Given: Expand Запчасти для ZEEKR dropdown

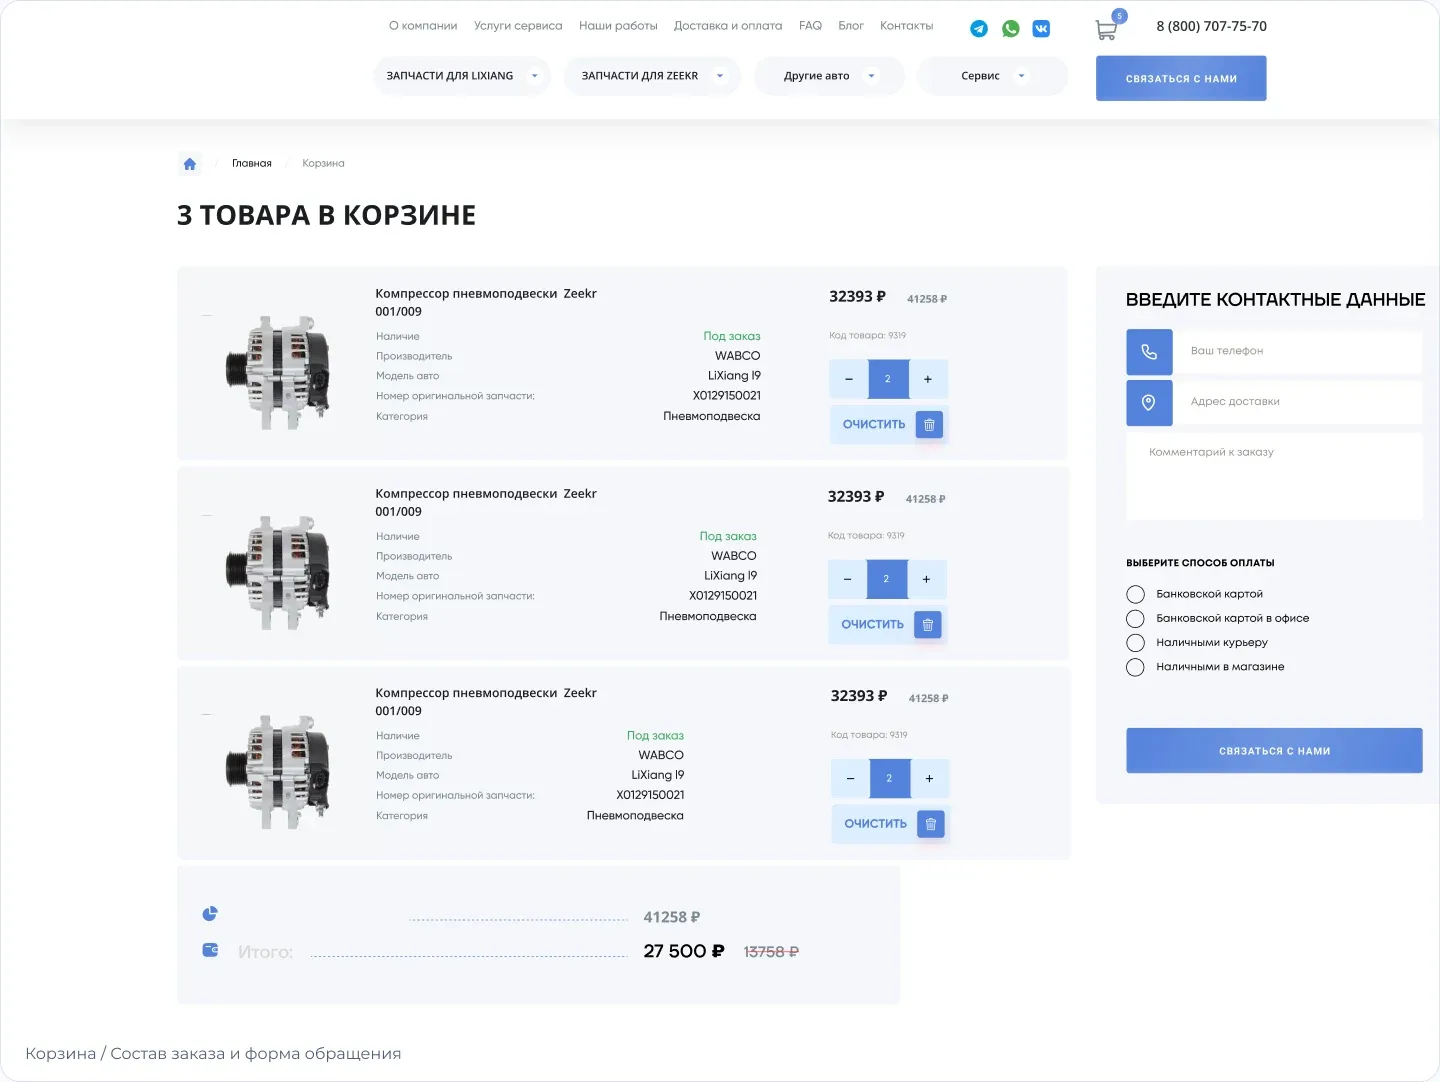Looking at the screenshot, I should (x=652, y=76).
